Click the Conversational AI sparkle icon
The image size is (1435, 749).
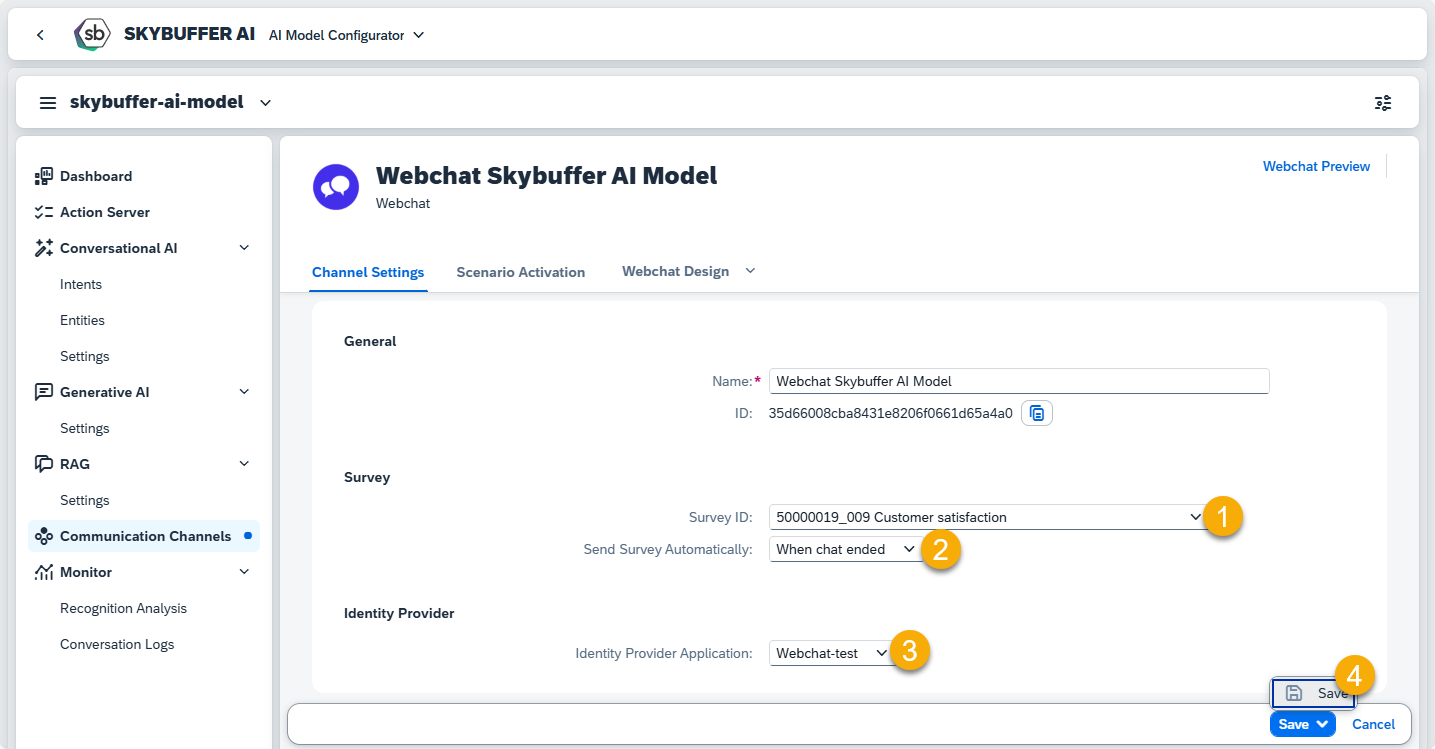[43, 248]
